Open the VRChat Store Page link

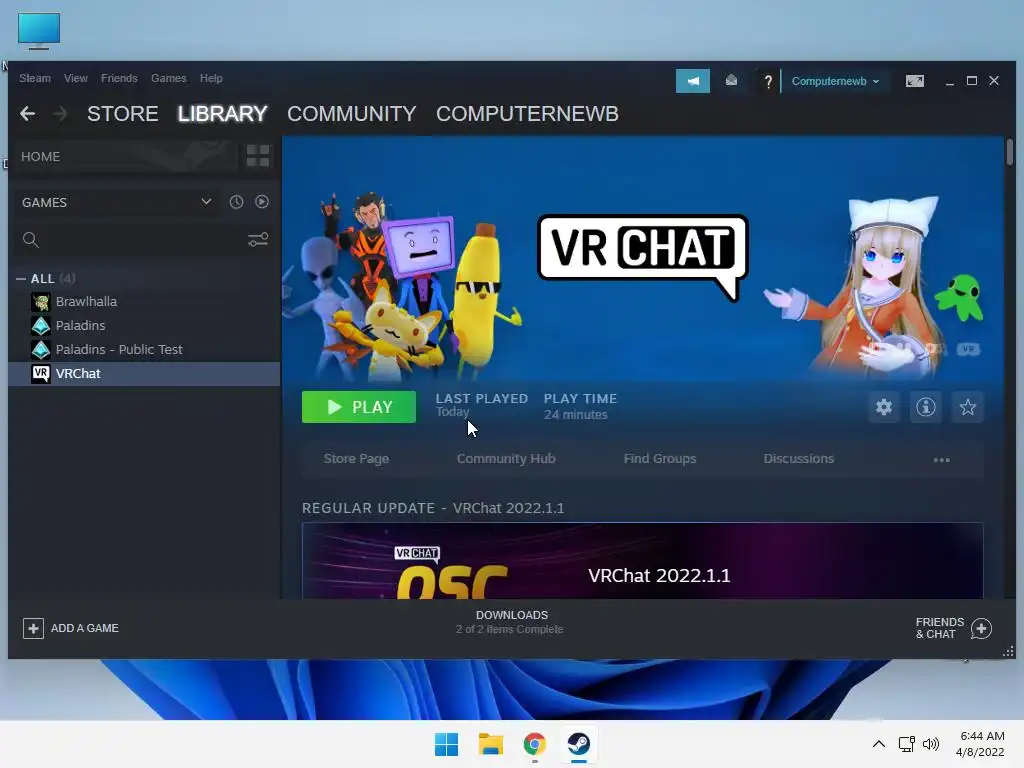(x=357, y=458)
